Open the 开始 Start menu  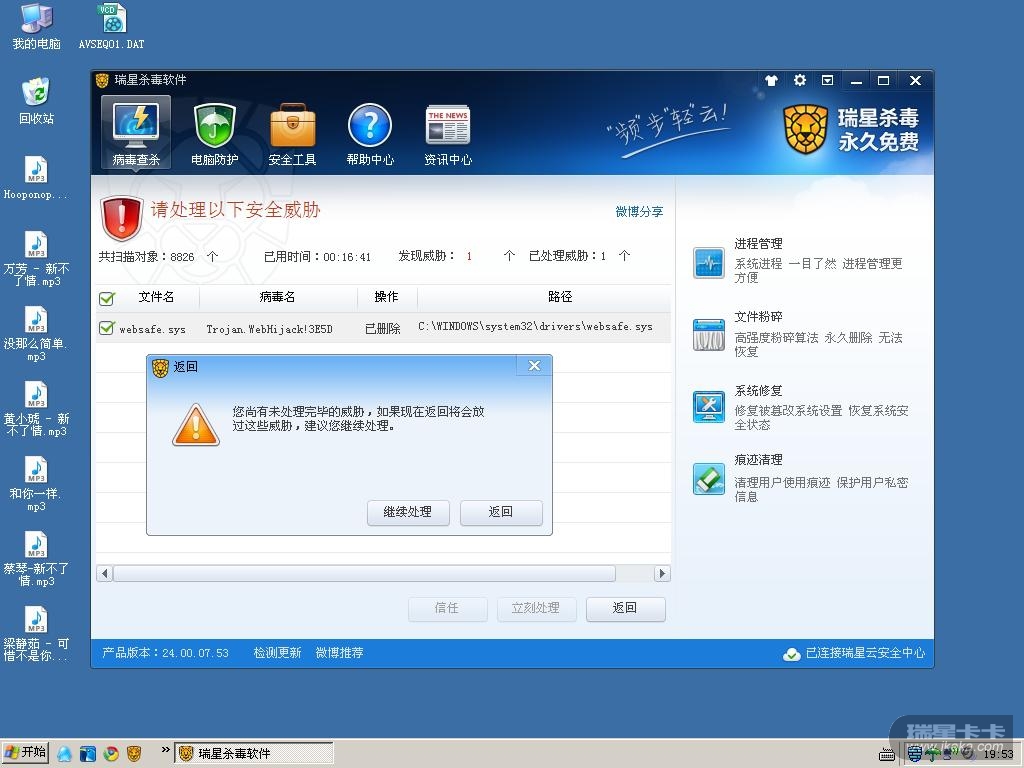(25, 752)
